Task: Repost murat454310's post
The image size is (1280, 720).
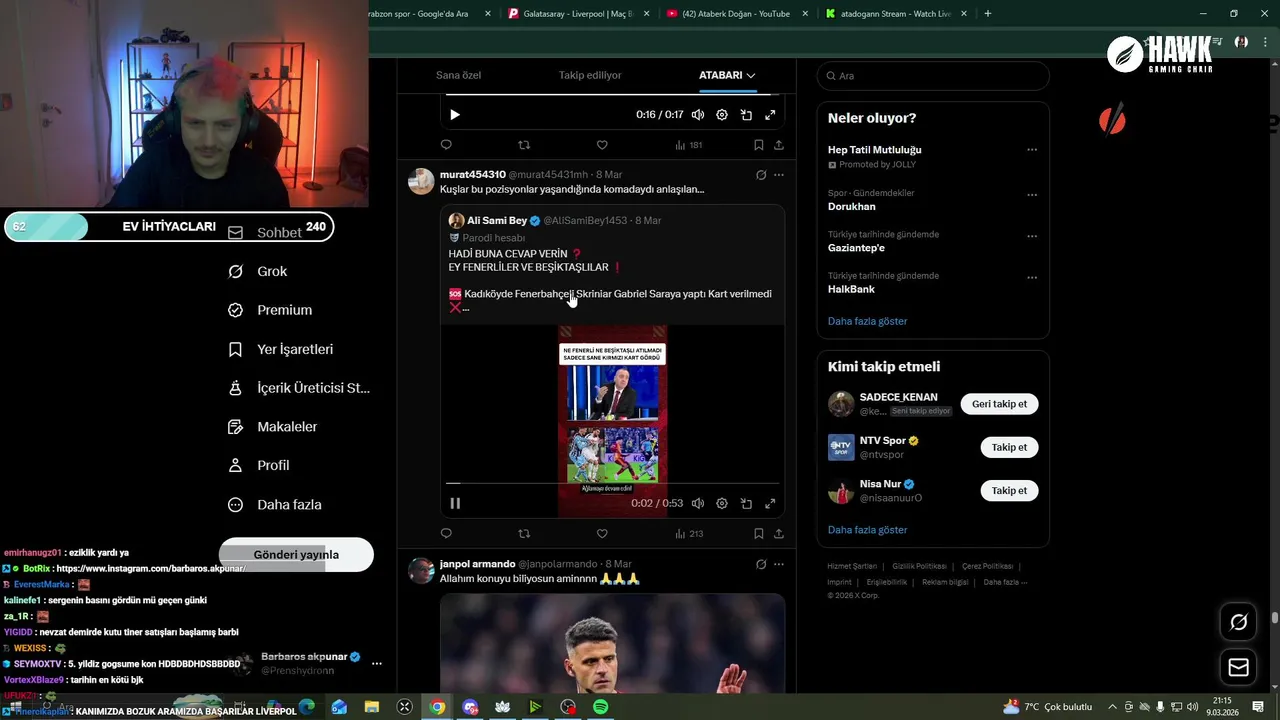Action: pos(524,534)
